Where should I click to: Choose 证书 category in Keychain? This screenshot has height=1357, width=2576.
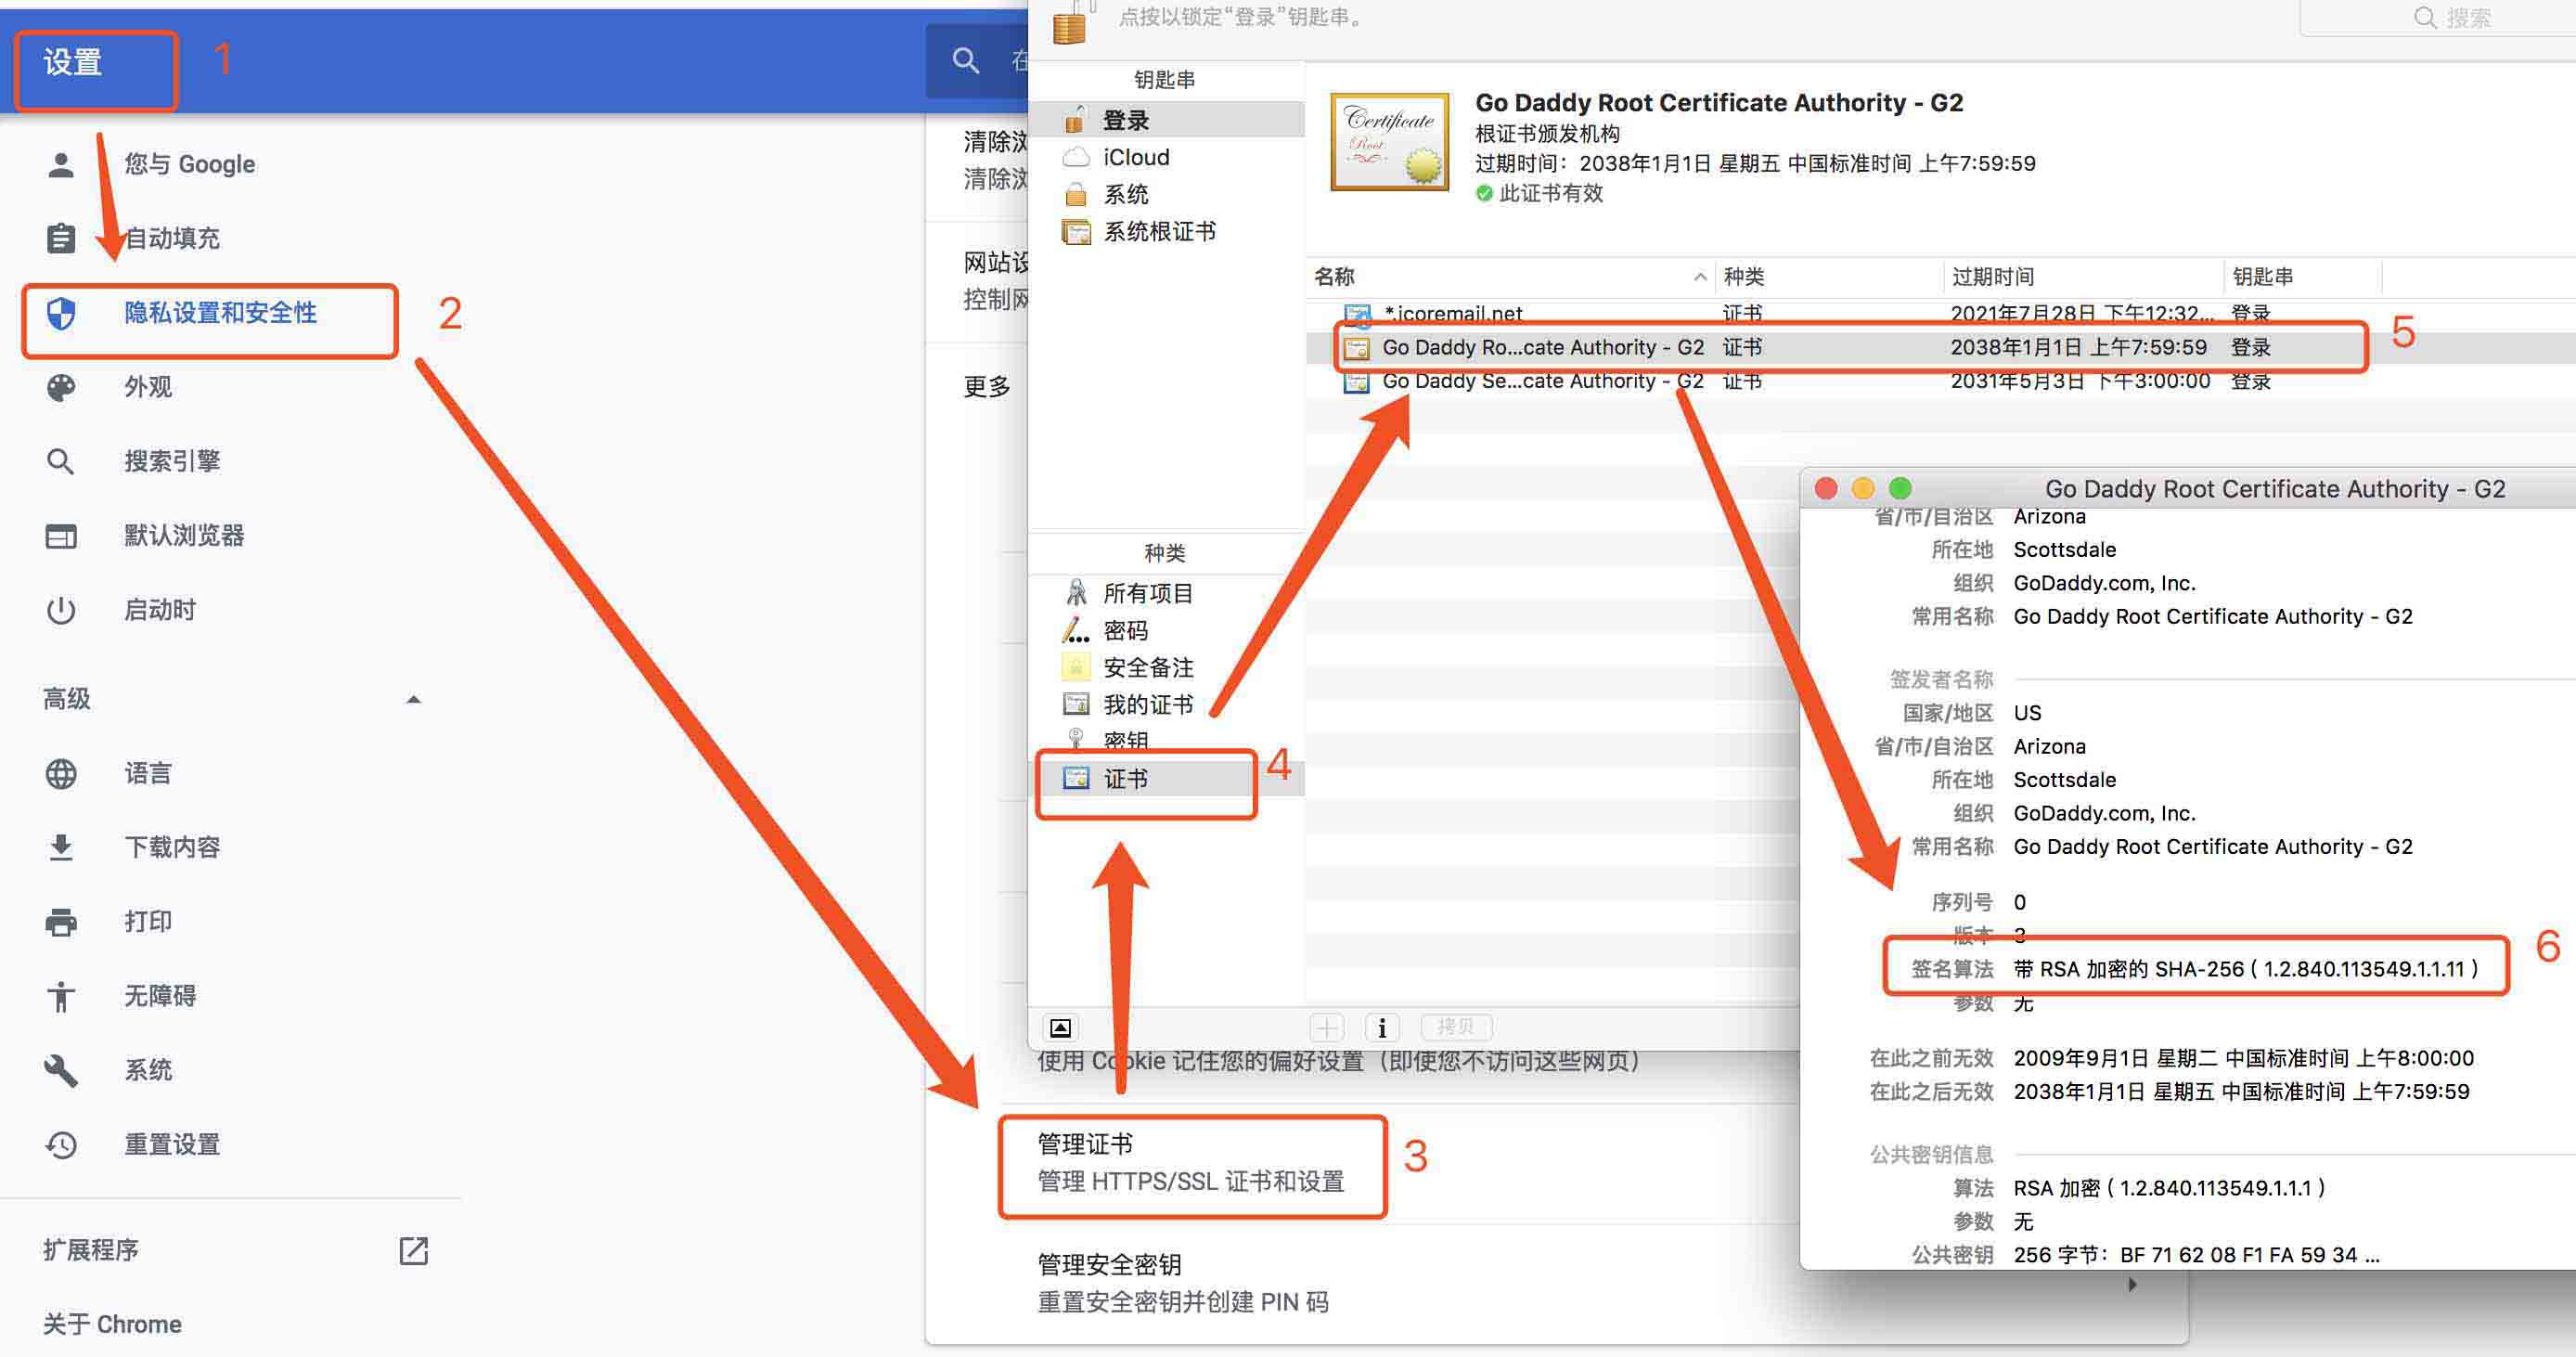1166,779
